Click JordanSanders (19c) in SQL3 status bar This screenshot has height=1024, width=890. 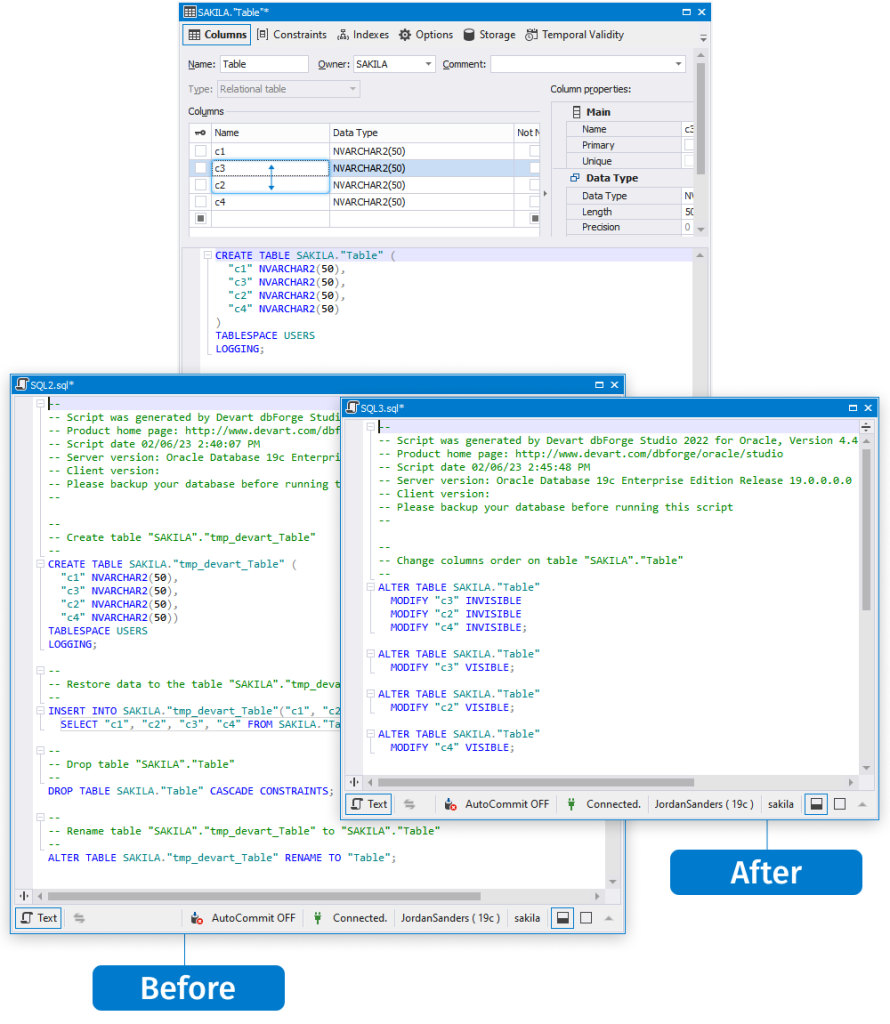tap(704, 804)
